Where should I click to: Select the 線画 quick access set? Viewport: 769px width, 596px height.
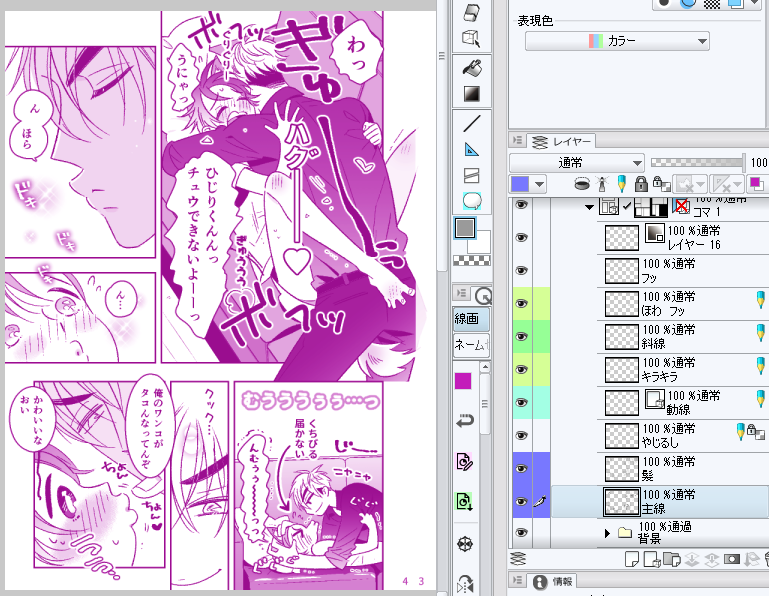pos(471,319)
